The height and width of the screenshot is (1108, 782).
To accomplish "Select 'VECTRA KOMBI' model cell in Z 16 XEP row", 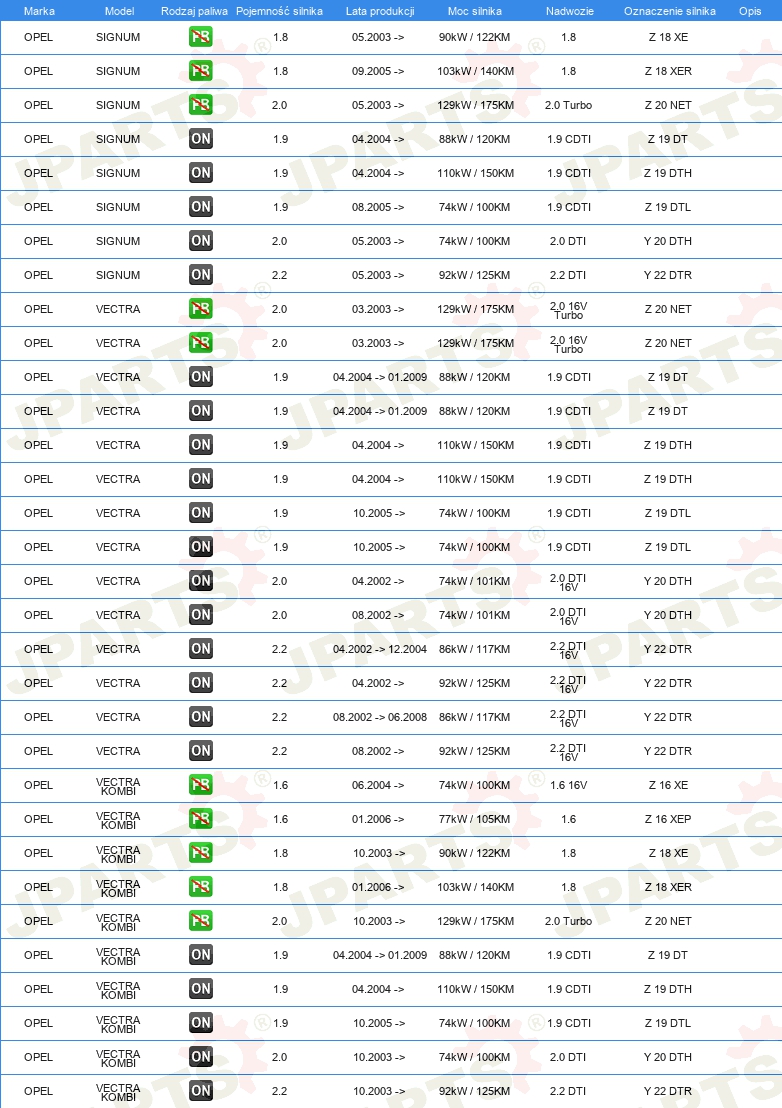I will [x=118, y=820].
